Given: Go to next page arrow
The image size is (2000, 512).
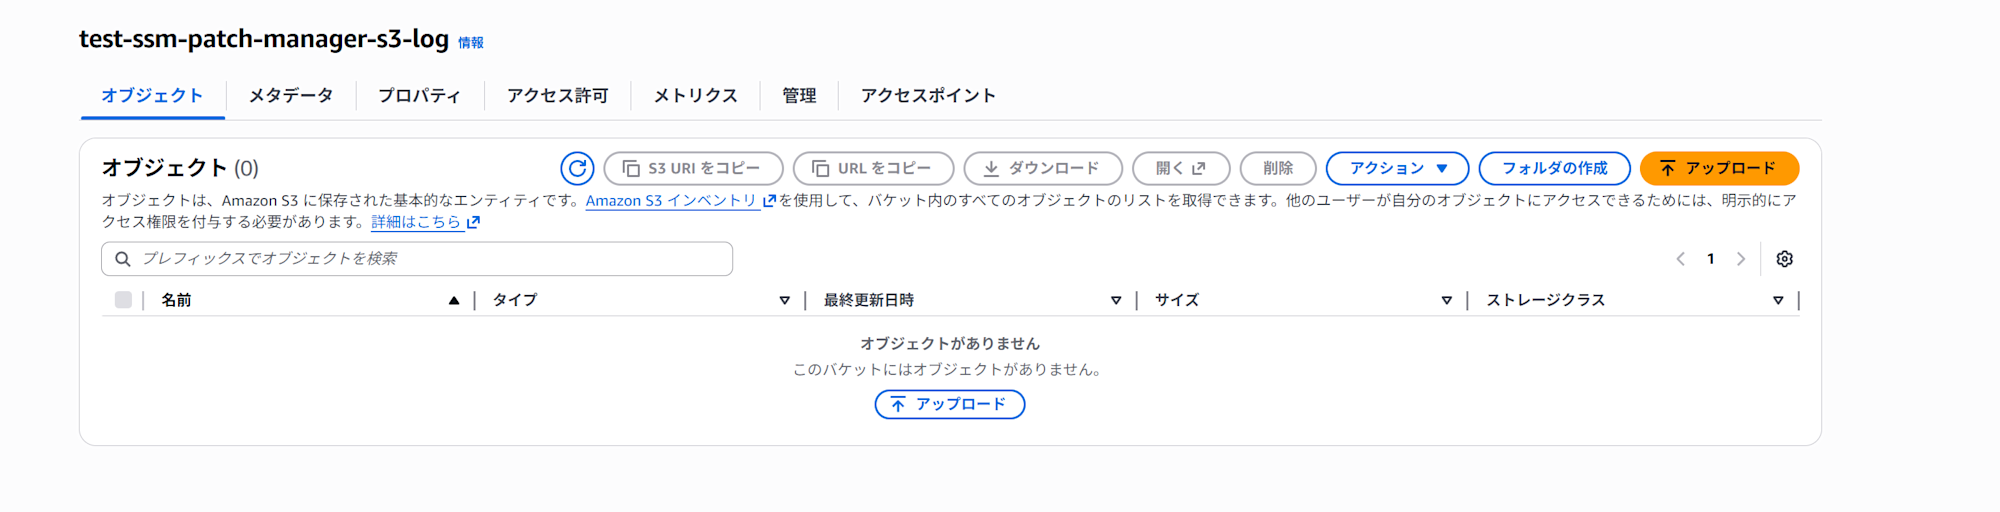Looking at the screenshot, I should pos(1741,259).
